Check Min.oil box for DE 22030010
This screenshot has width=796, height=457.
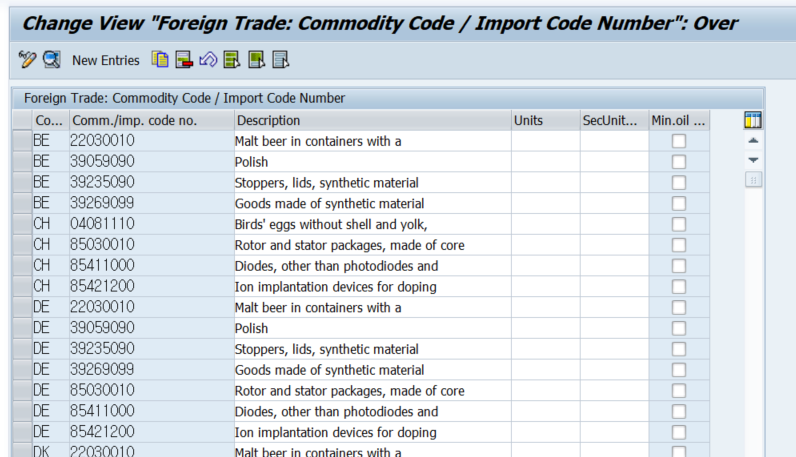pos(679,308)
